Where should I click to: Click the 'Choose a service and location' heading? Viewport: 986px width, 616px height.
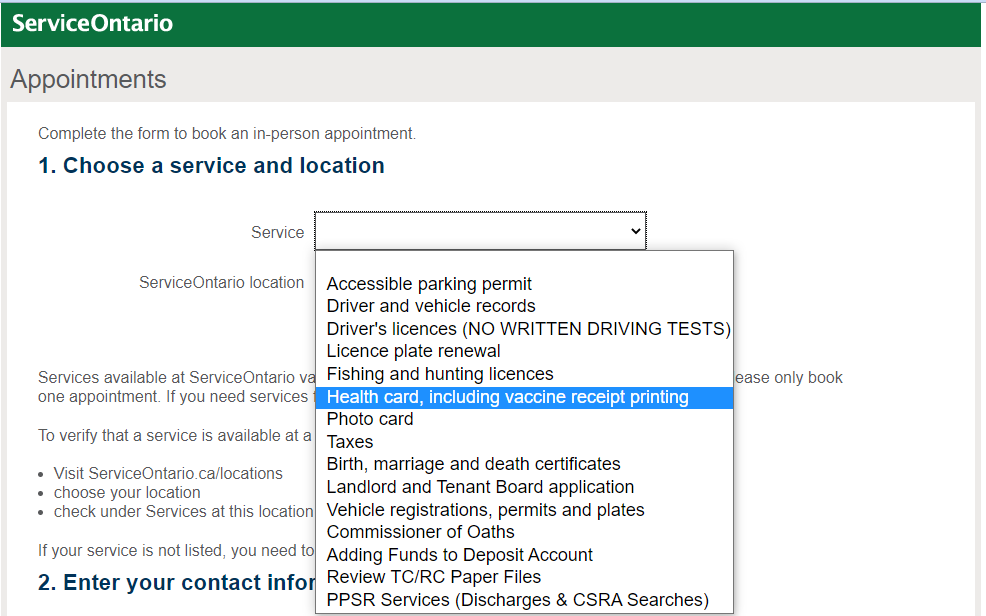coord(211,165)
